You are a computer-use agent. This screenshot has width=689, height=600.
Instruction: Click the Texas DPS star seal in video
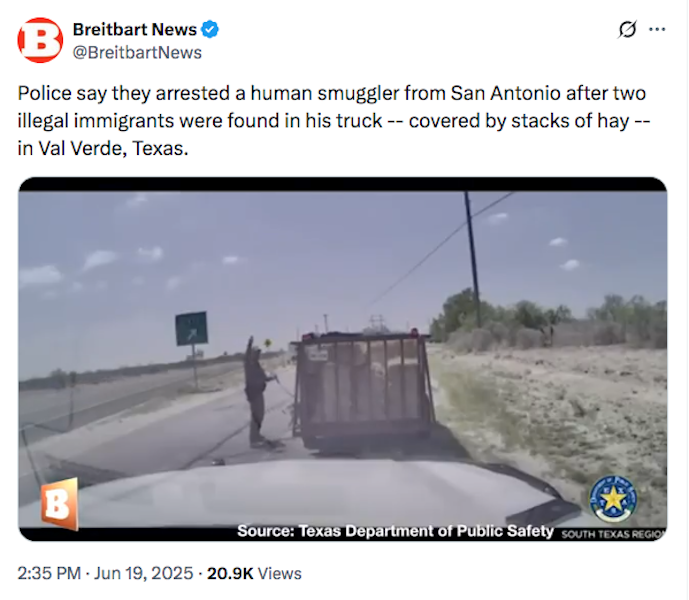pos(613,498)
